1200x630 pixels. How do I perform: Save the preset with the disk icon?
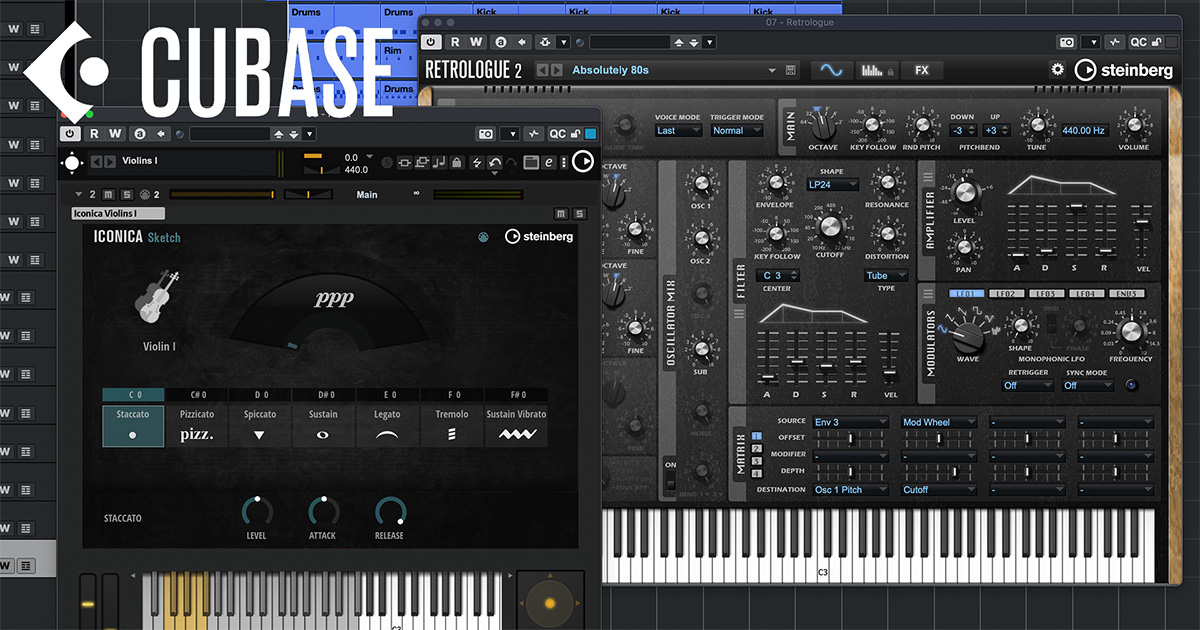(789, 70)
